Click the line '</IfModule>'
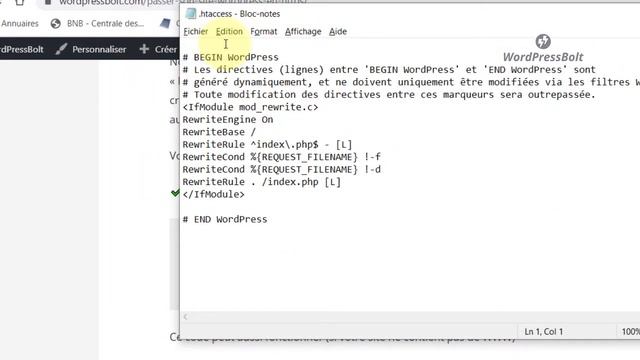Image resolution: width=640 pixels, height=360 pixels. coord(213,194)
